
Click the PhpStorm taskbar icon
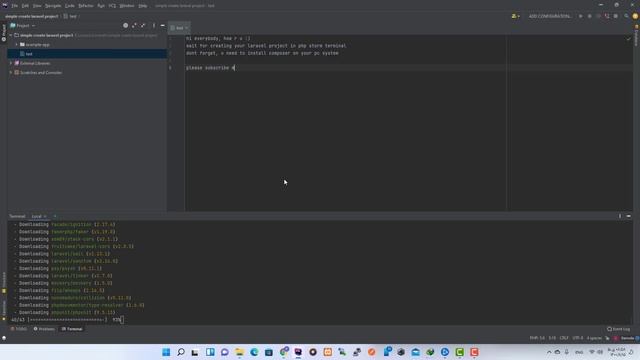pyautogui.click(x=298, y=352)
